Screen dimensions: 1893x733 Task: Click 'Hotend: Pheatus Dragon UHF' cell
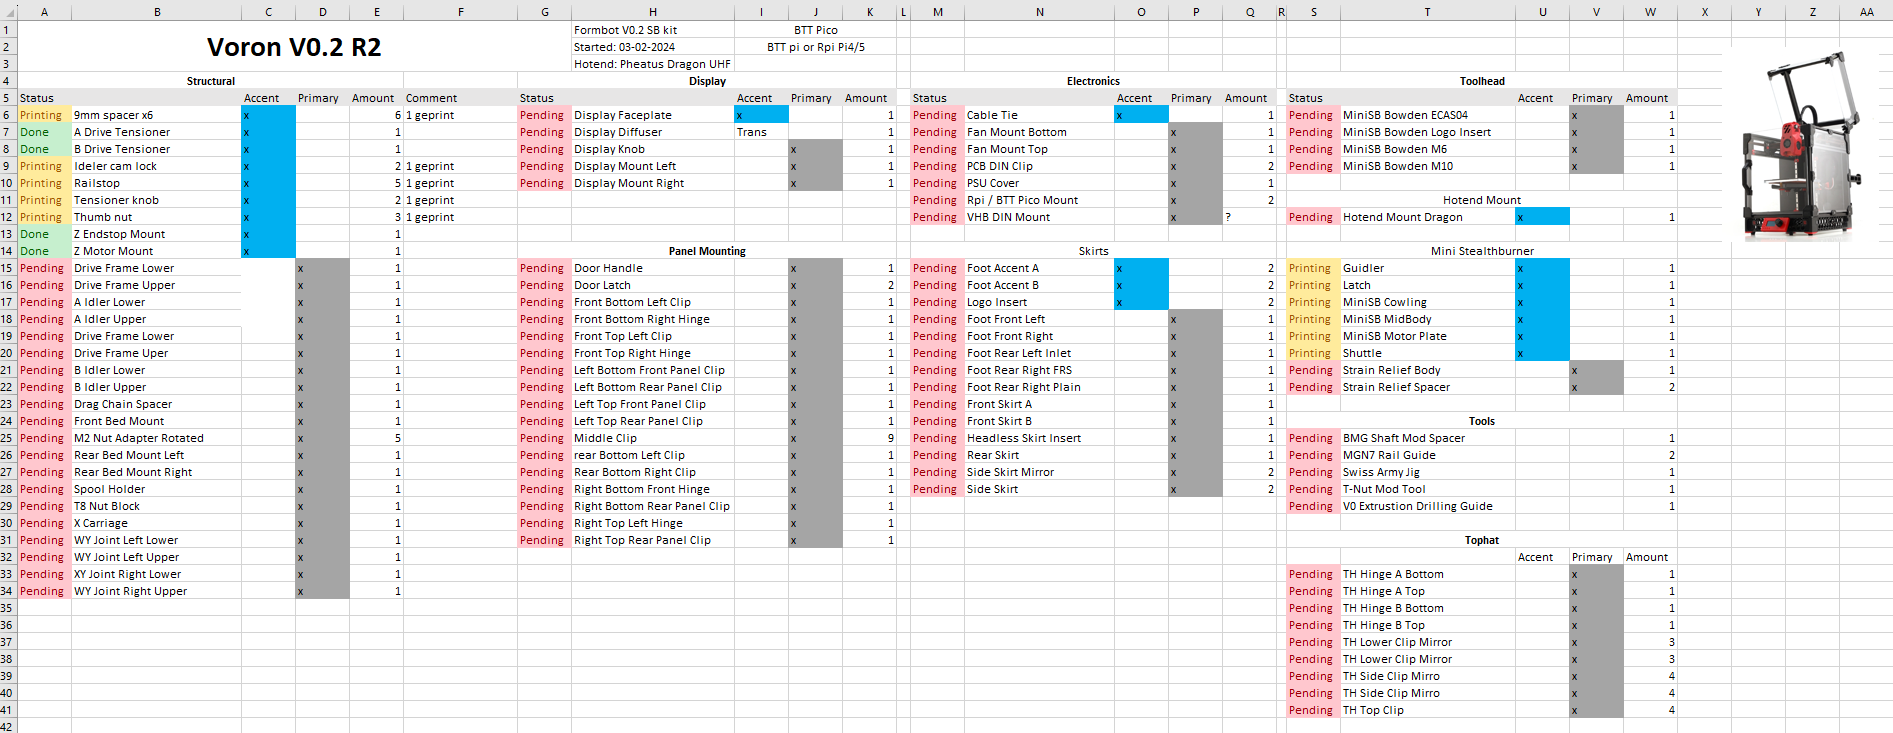(x=652, y=64)
